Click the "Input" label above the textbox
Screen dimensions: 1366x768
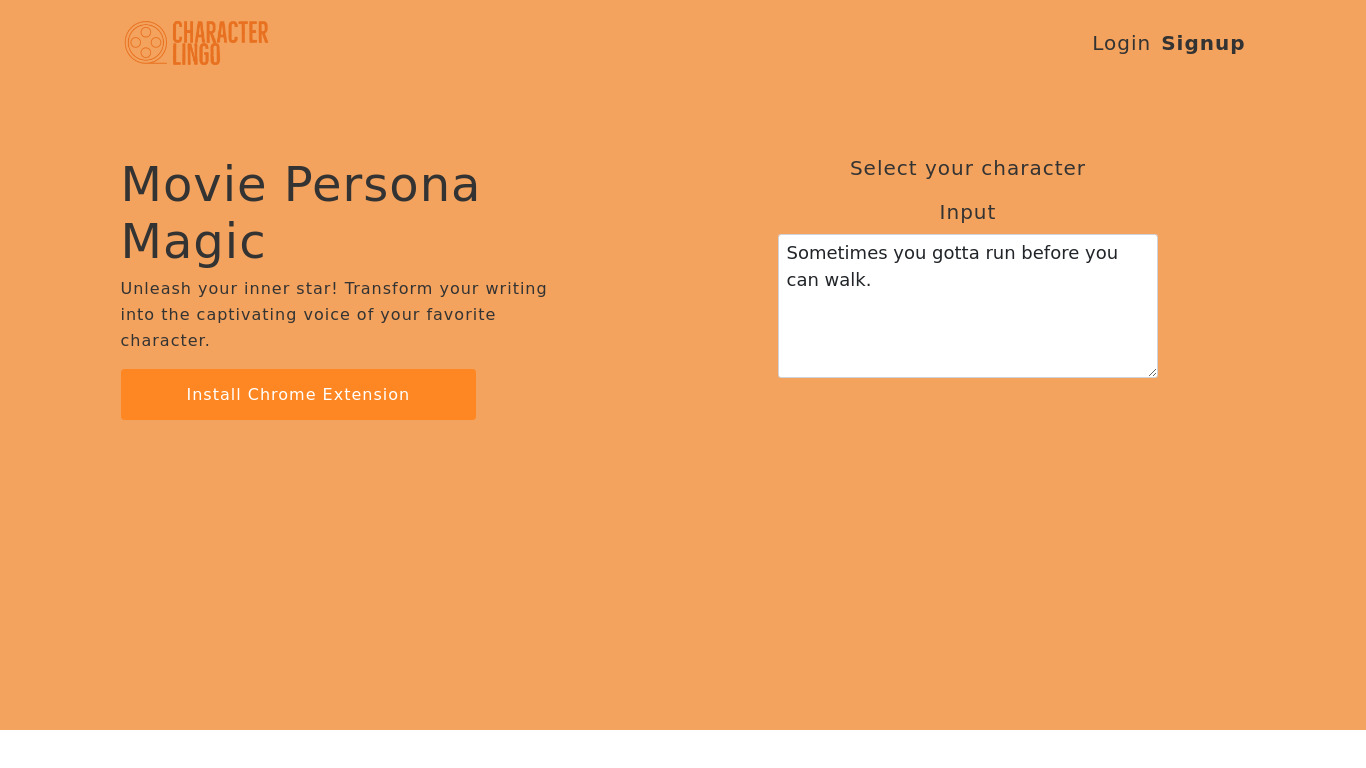click(967, 212)
